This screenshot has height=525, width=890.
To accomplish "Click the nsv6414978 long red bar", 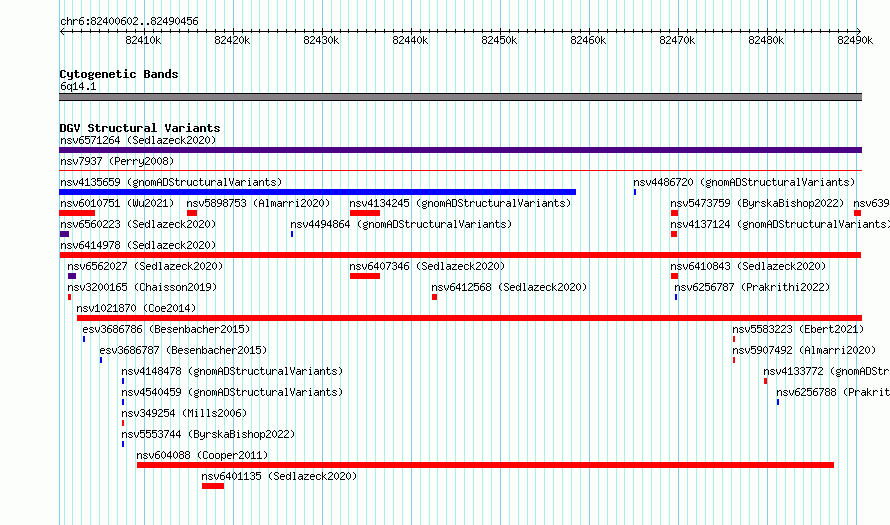I will click(460, 255).
